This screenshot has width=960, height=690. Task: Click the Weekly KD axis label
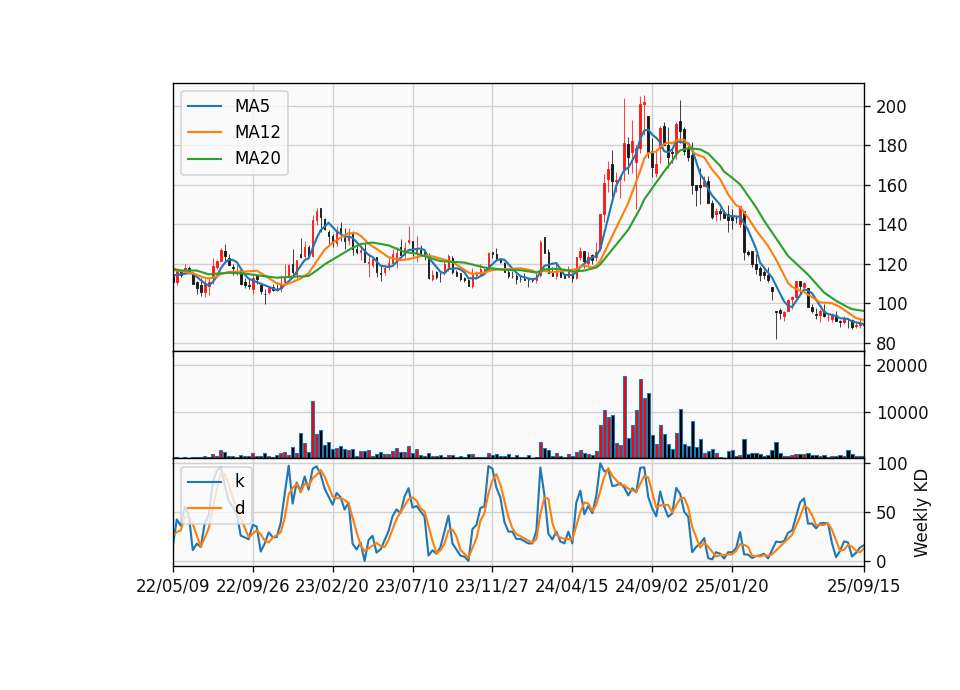tap(920, 513)
